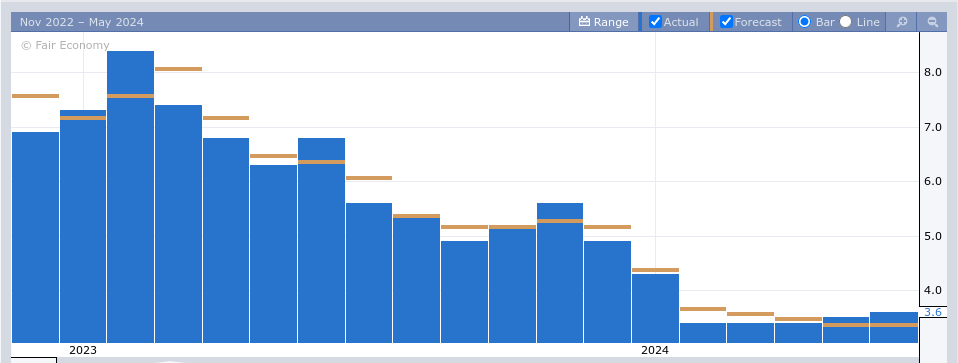
Task: Click the 7.0 axis label
Action: point(933,127)
